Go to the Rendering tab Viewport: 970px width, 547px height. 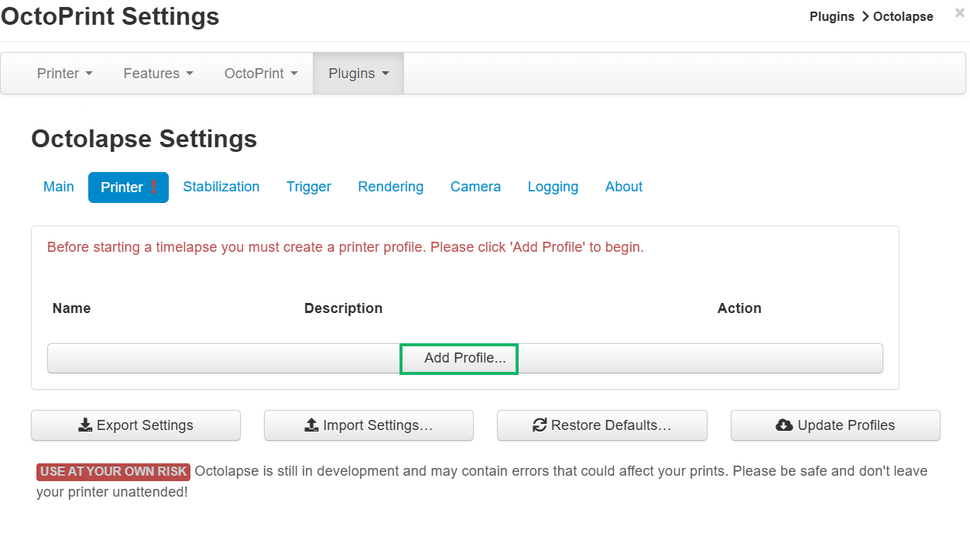point(390,187)
